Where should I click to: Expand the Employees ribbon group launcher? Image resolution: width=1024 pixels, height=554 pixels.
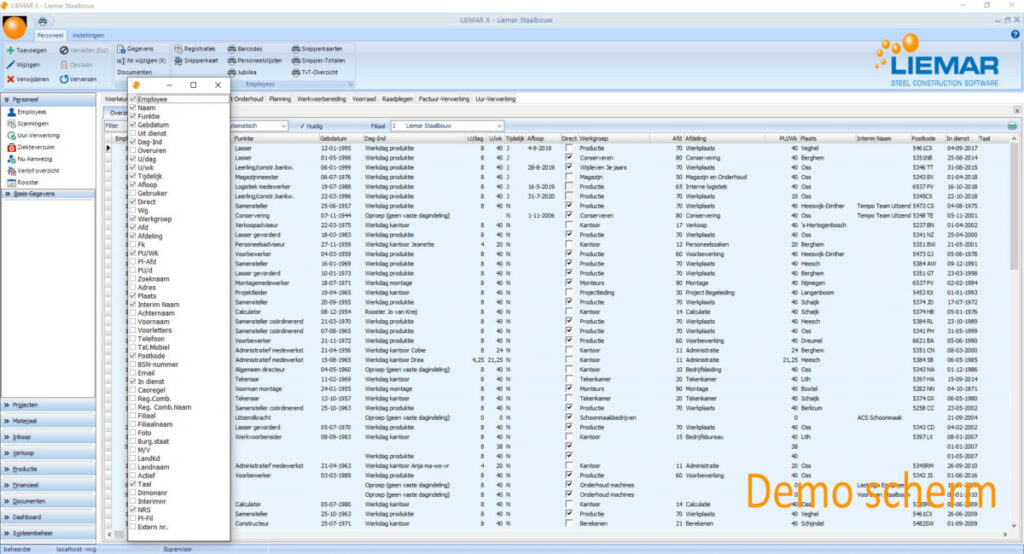[x=351, y=84]
